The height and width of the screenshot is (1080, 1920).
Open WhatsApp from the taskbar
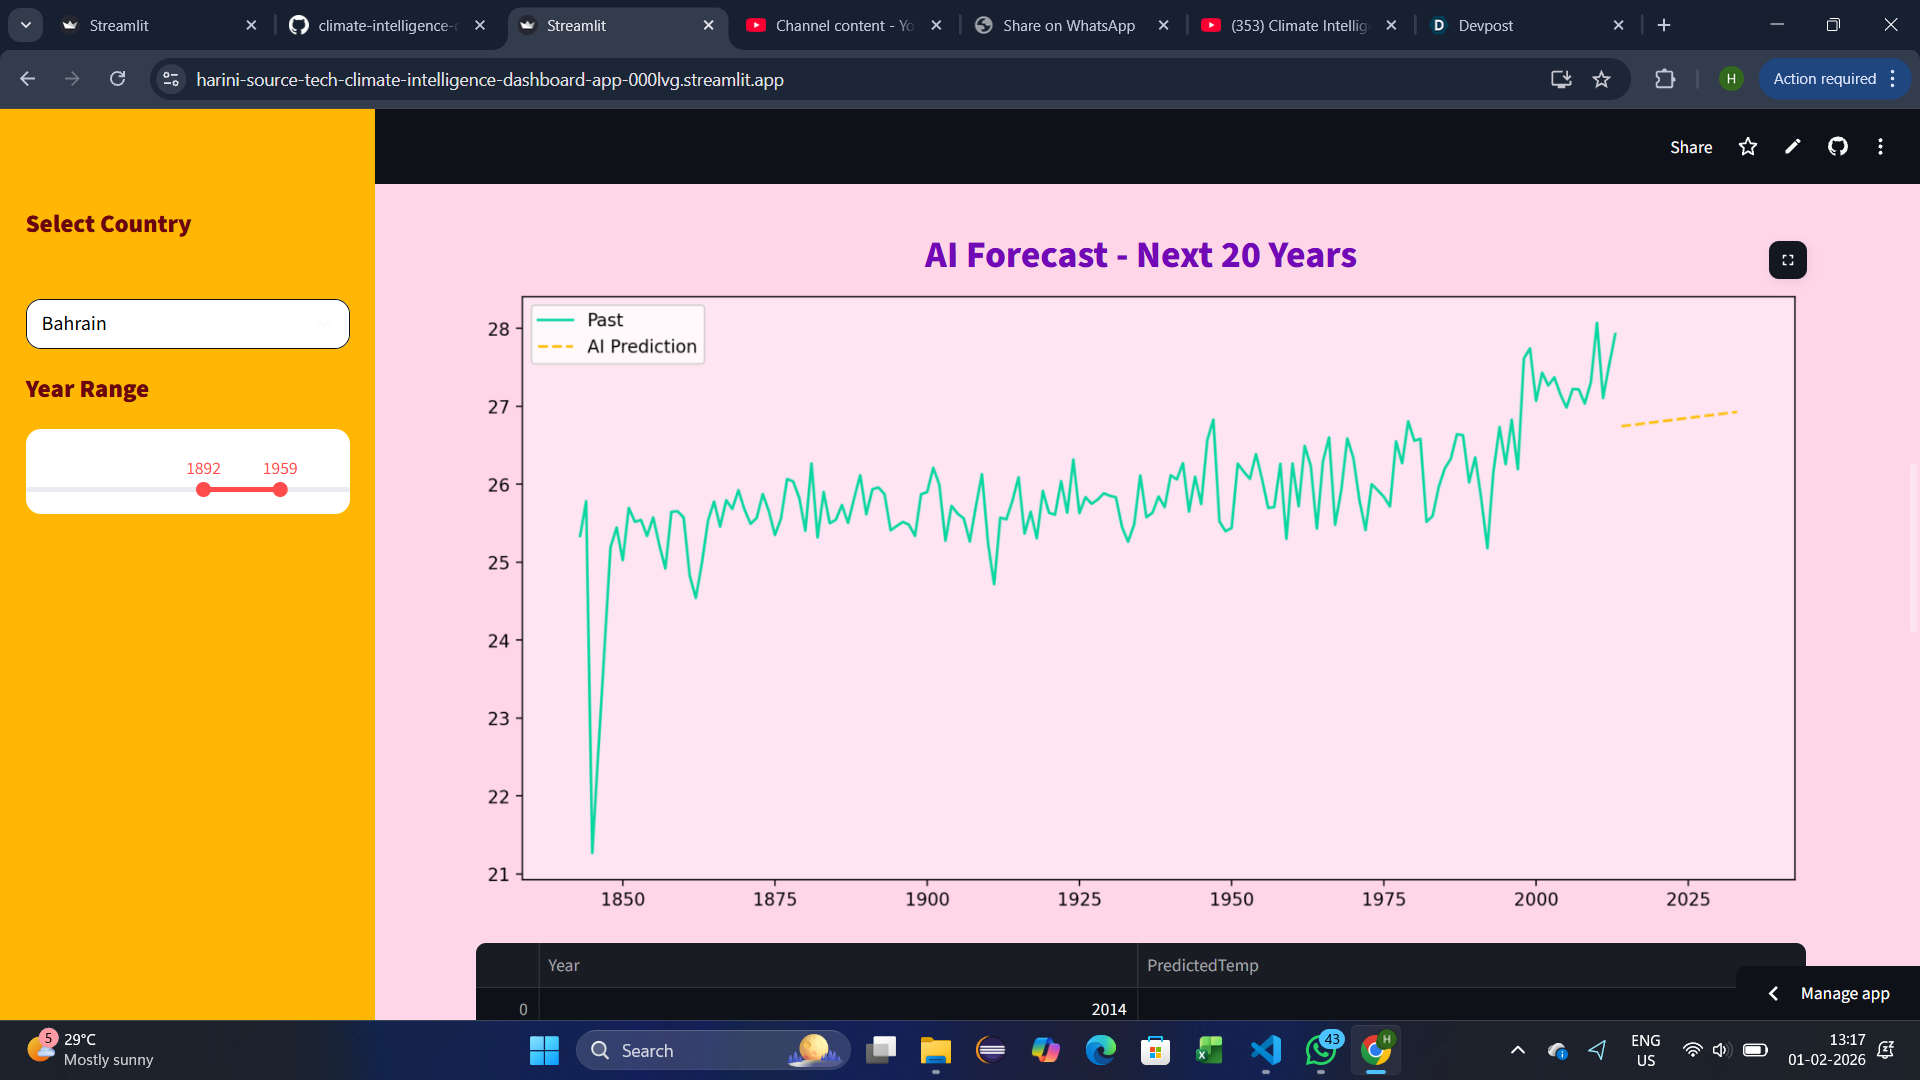point(1321,1050)
